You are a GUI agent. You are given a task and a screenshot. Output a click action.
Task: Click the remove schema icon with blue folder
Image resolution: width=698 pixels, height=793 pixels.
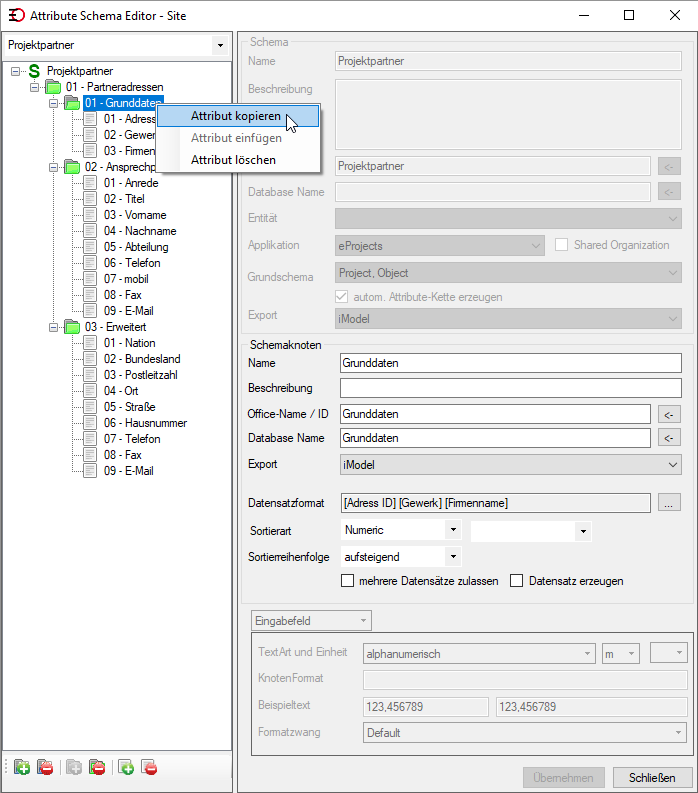click(x=45, y=767)
